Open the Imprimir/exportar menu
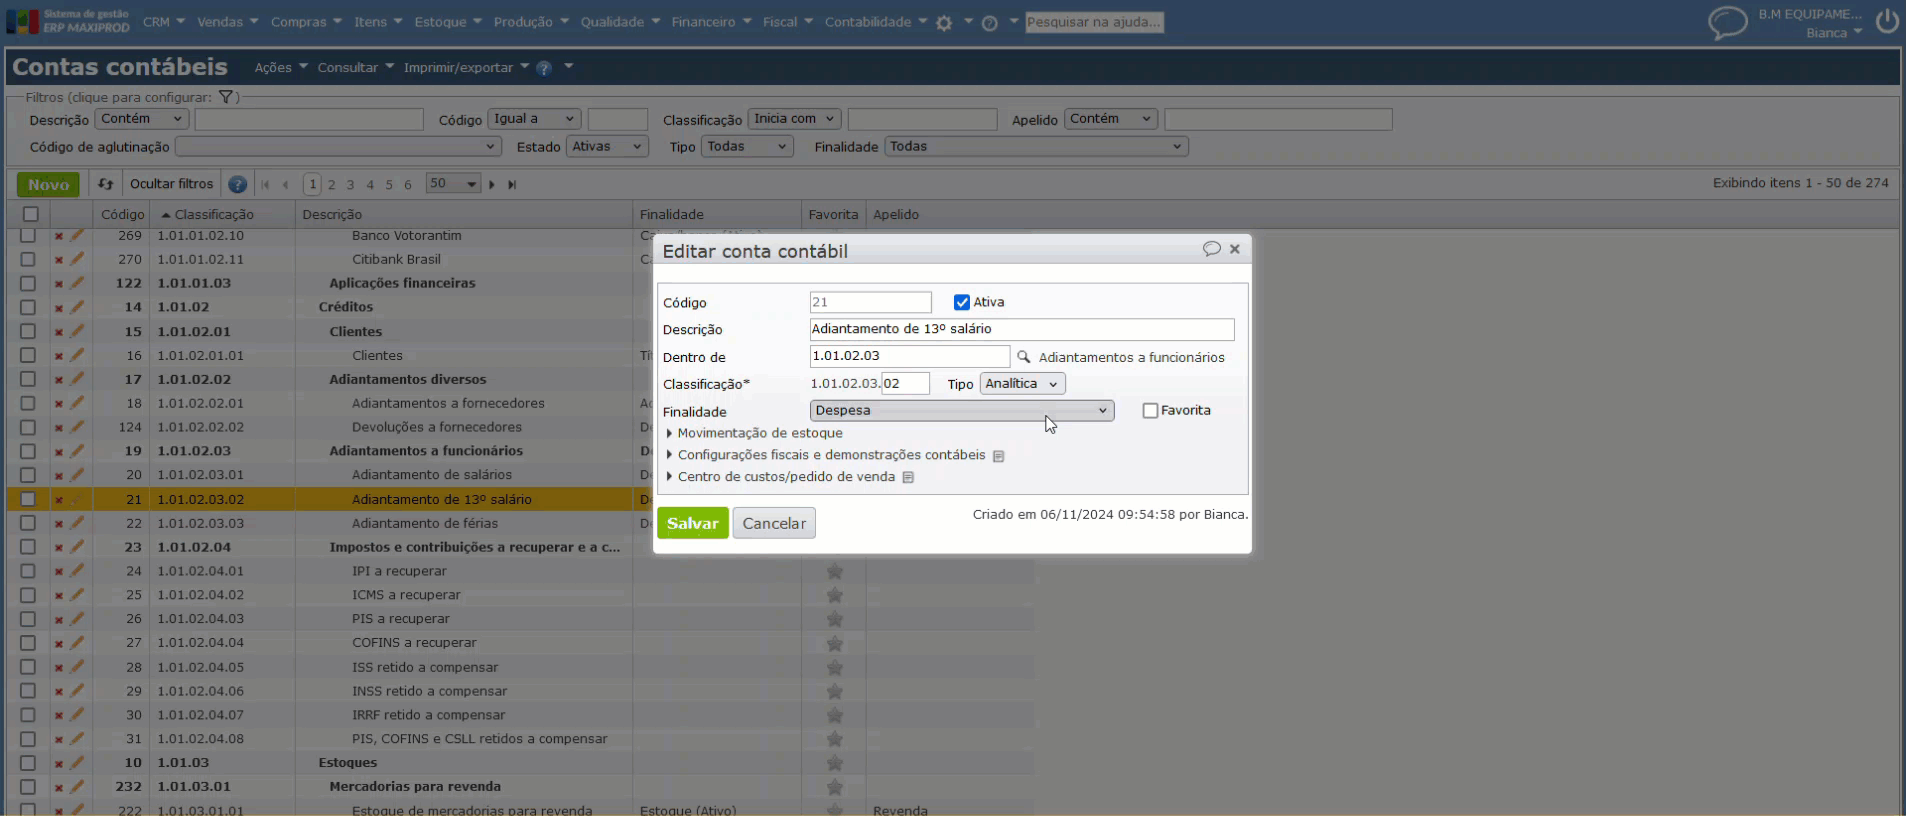Image resolution: width=1906 pixels, height=816 pixels. click(466, 68)
